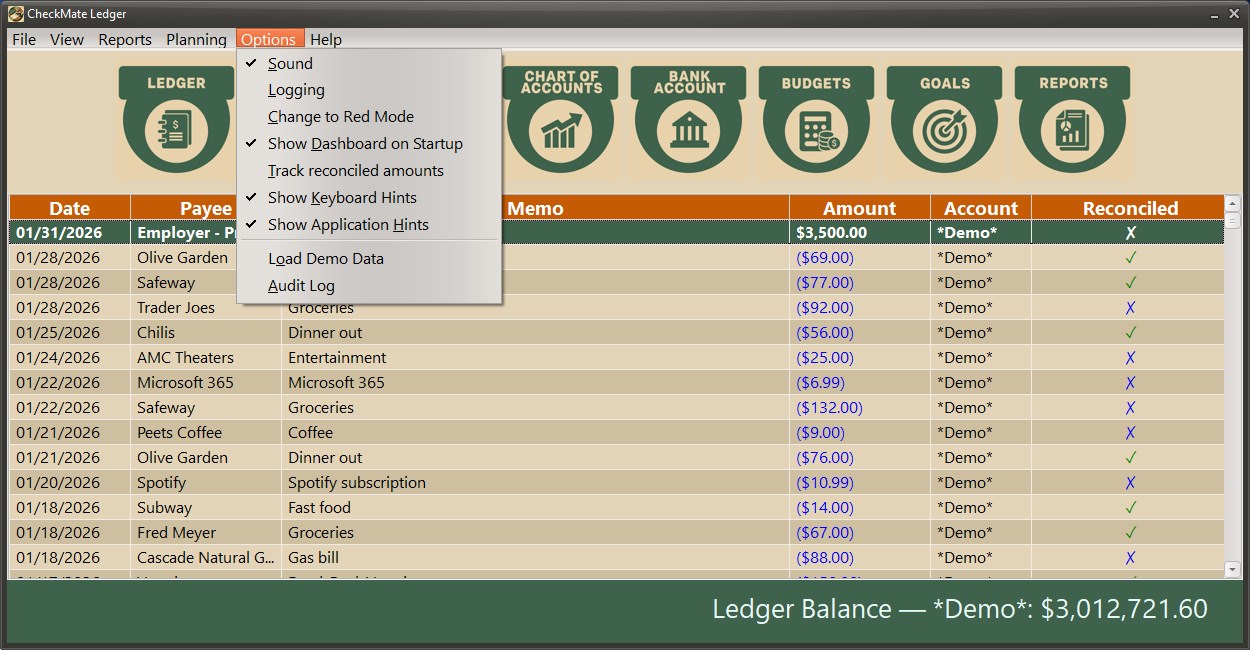The image size is (1250, 650).
Task: Open the Ledger icon button
Action: pyautogui.click(x=176, y=119)
